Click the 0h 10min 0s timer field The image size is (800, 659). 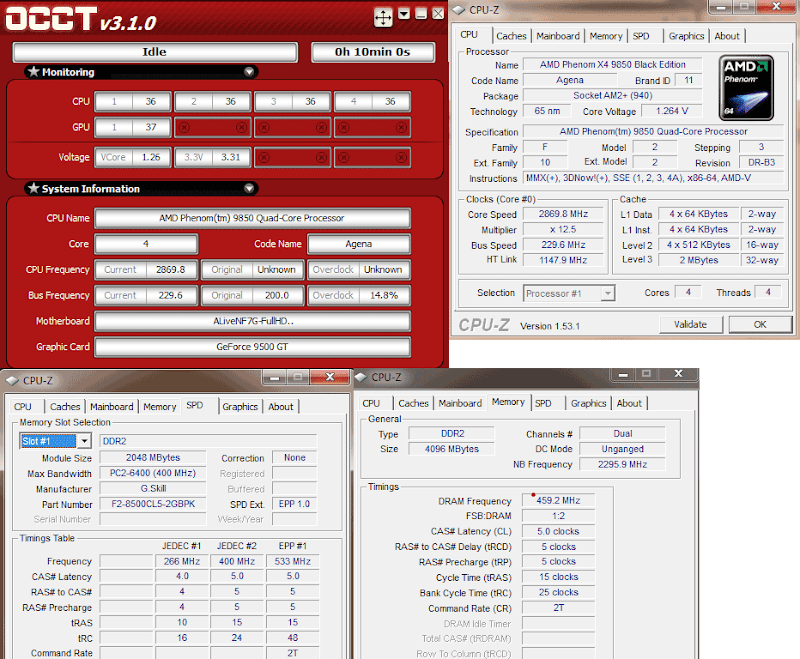(x=372, y=52)
